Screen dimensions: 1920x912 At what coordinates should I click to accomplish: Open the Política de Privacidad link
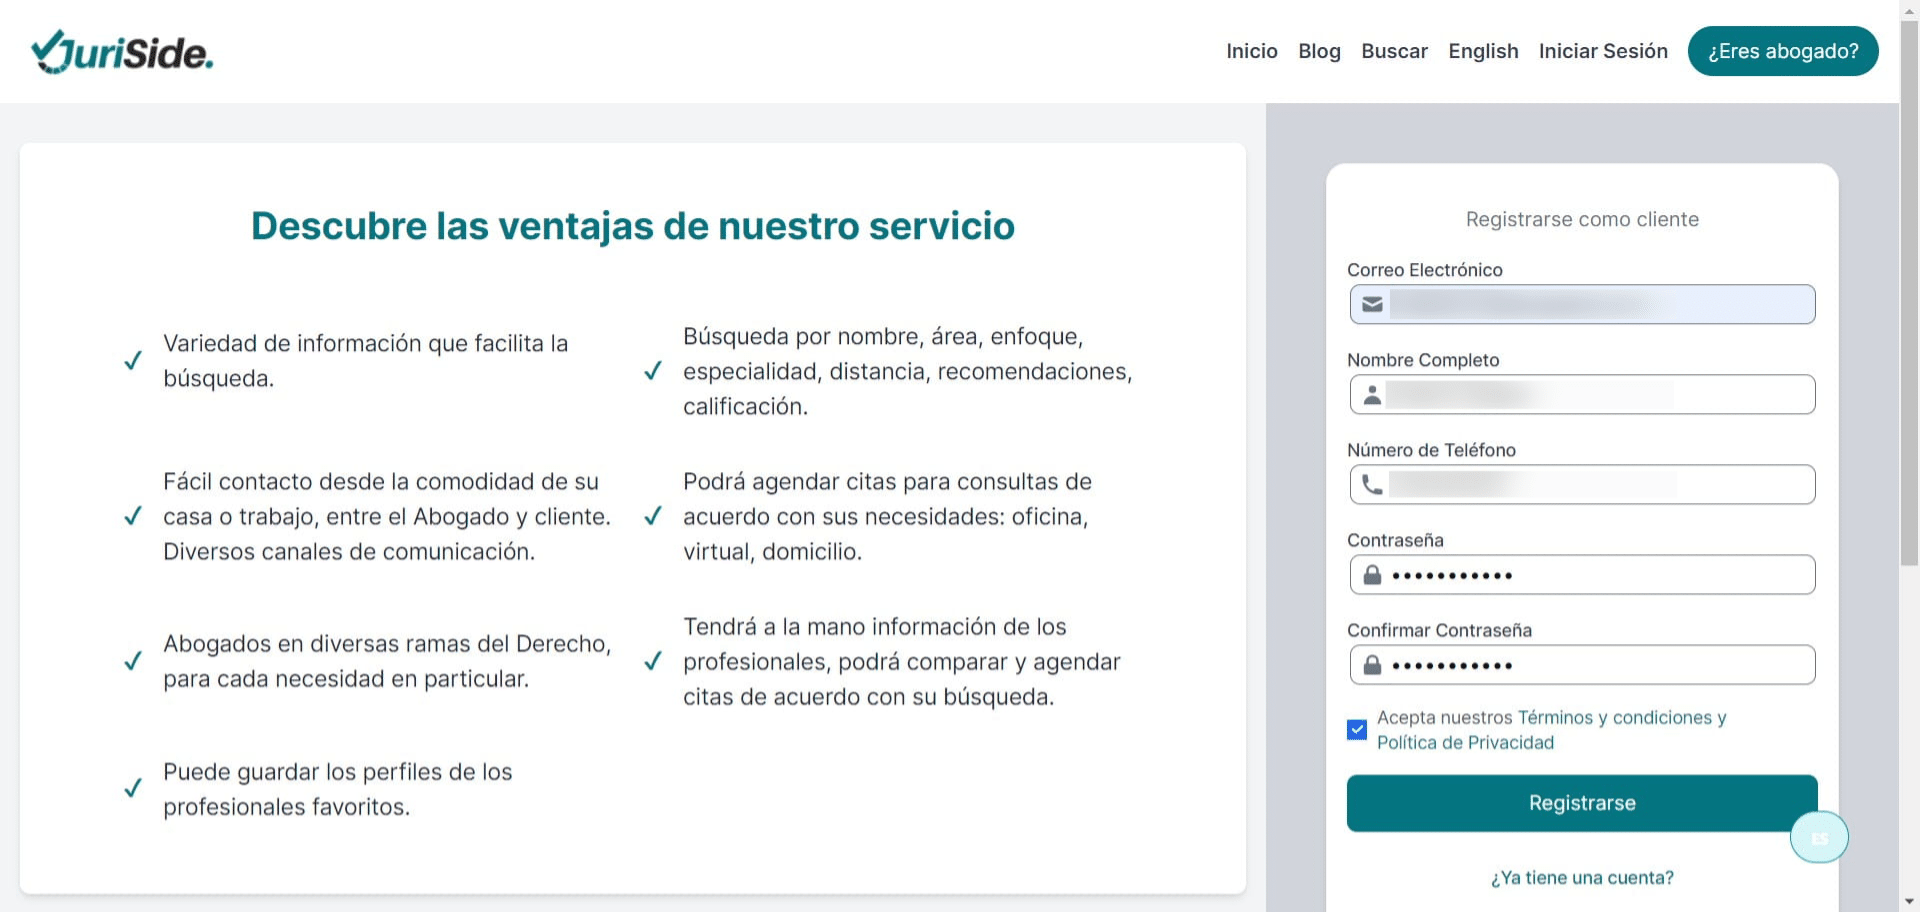[x=1466, y=742]
